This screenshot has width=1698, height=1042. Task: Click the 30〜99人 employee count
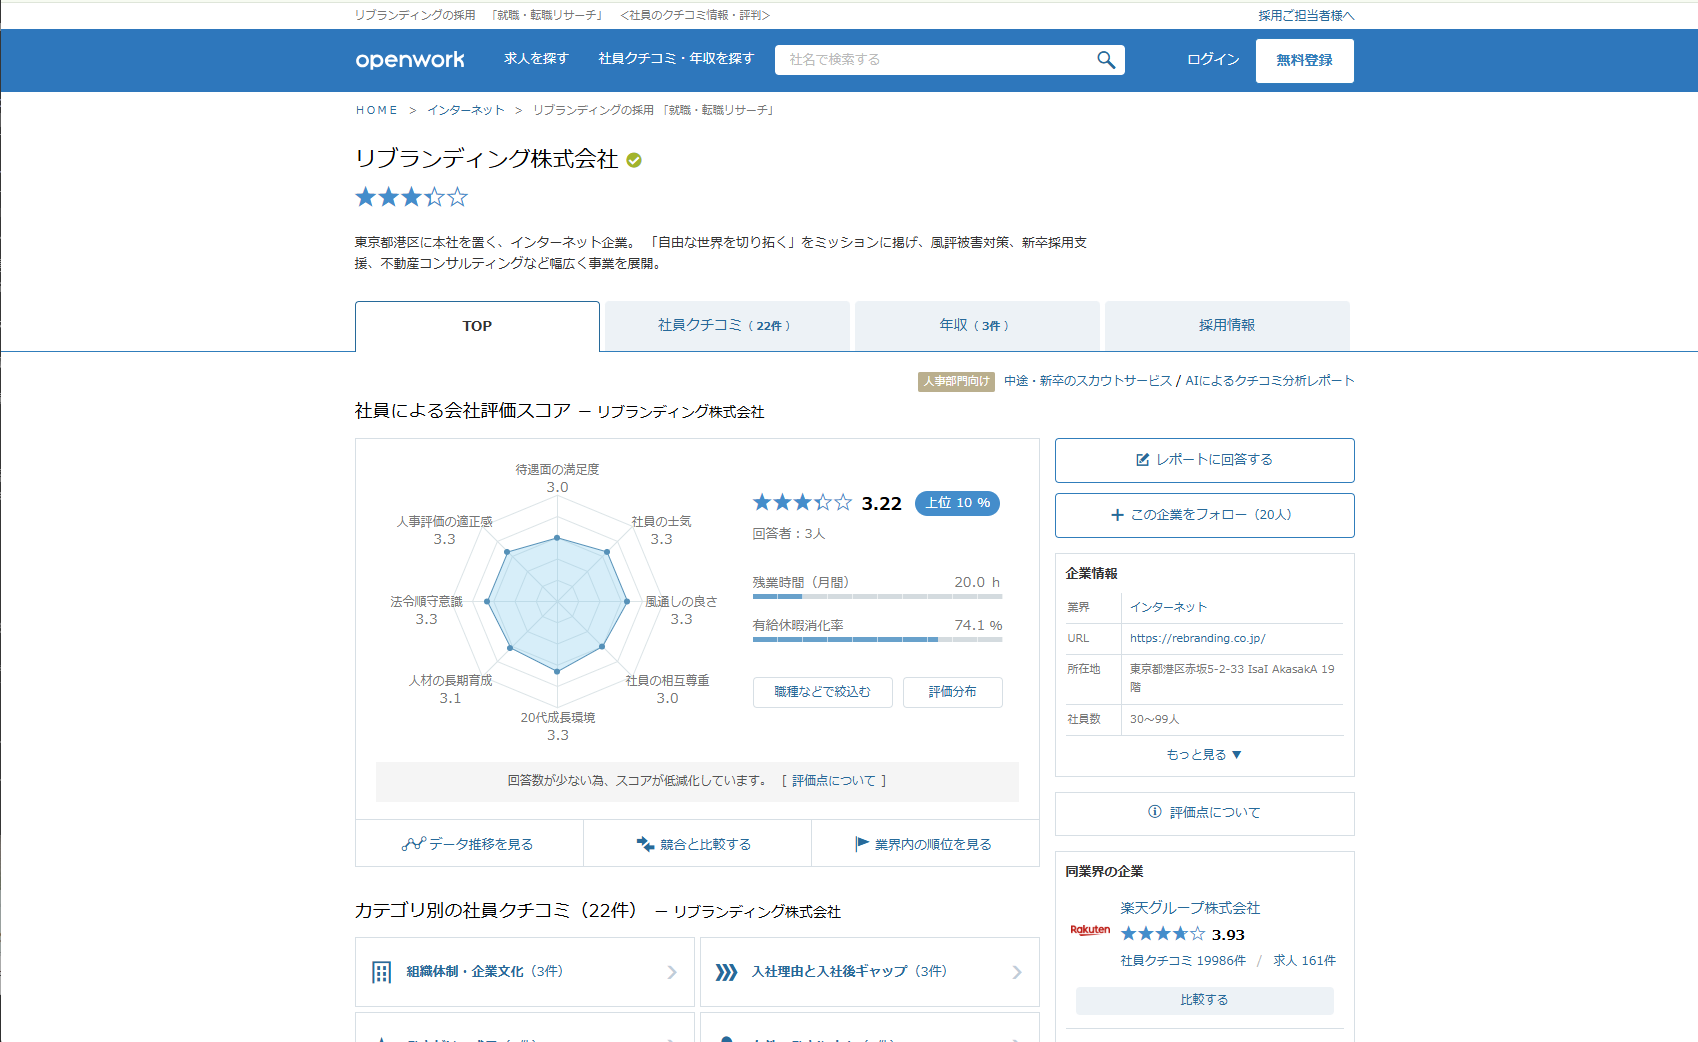pyautogui.click(x=1155, y=719)
